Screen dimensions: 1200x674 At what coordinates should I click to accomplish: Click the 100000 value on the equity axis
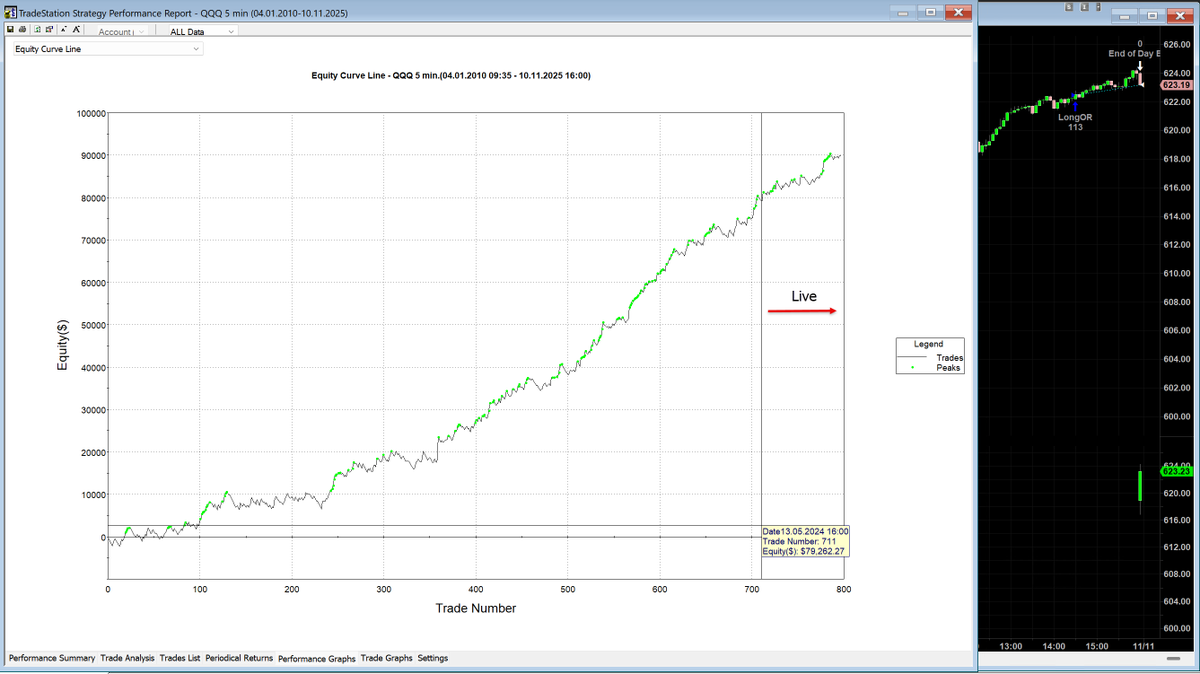point(91,113)
